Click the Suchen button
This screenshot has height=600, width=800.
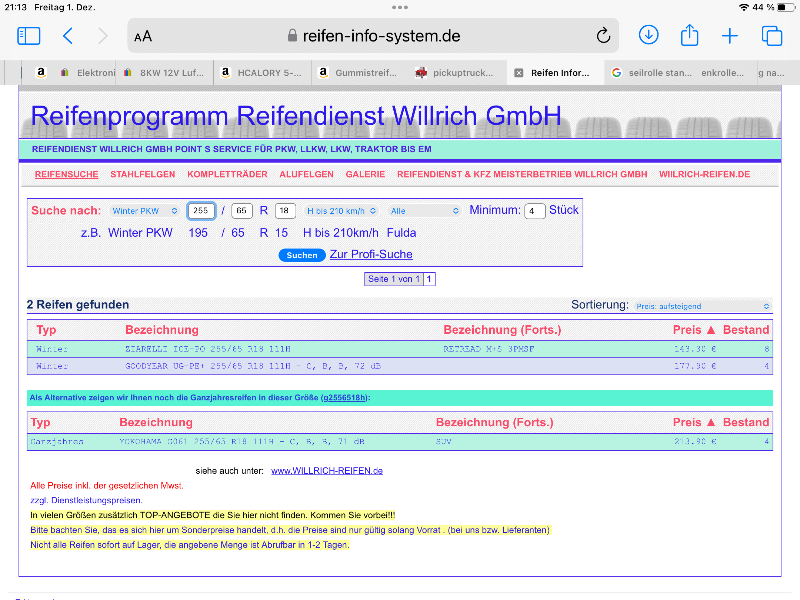pos(302,255)
